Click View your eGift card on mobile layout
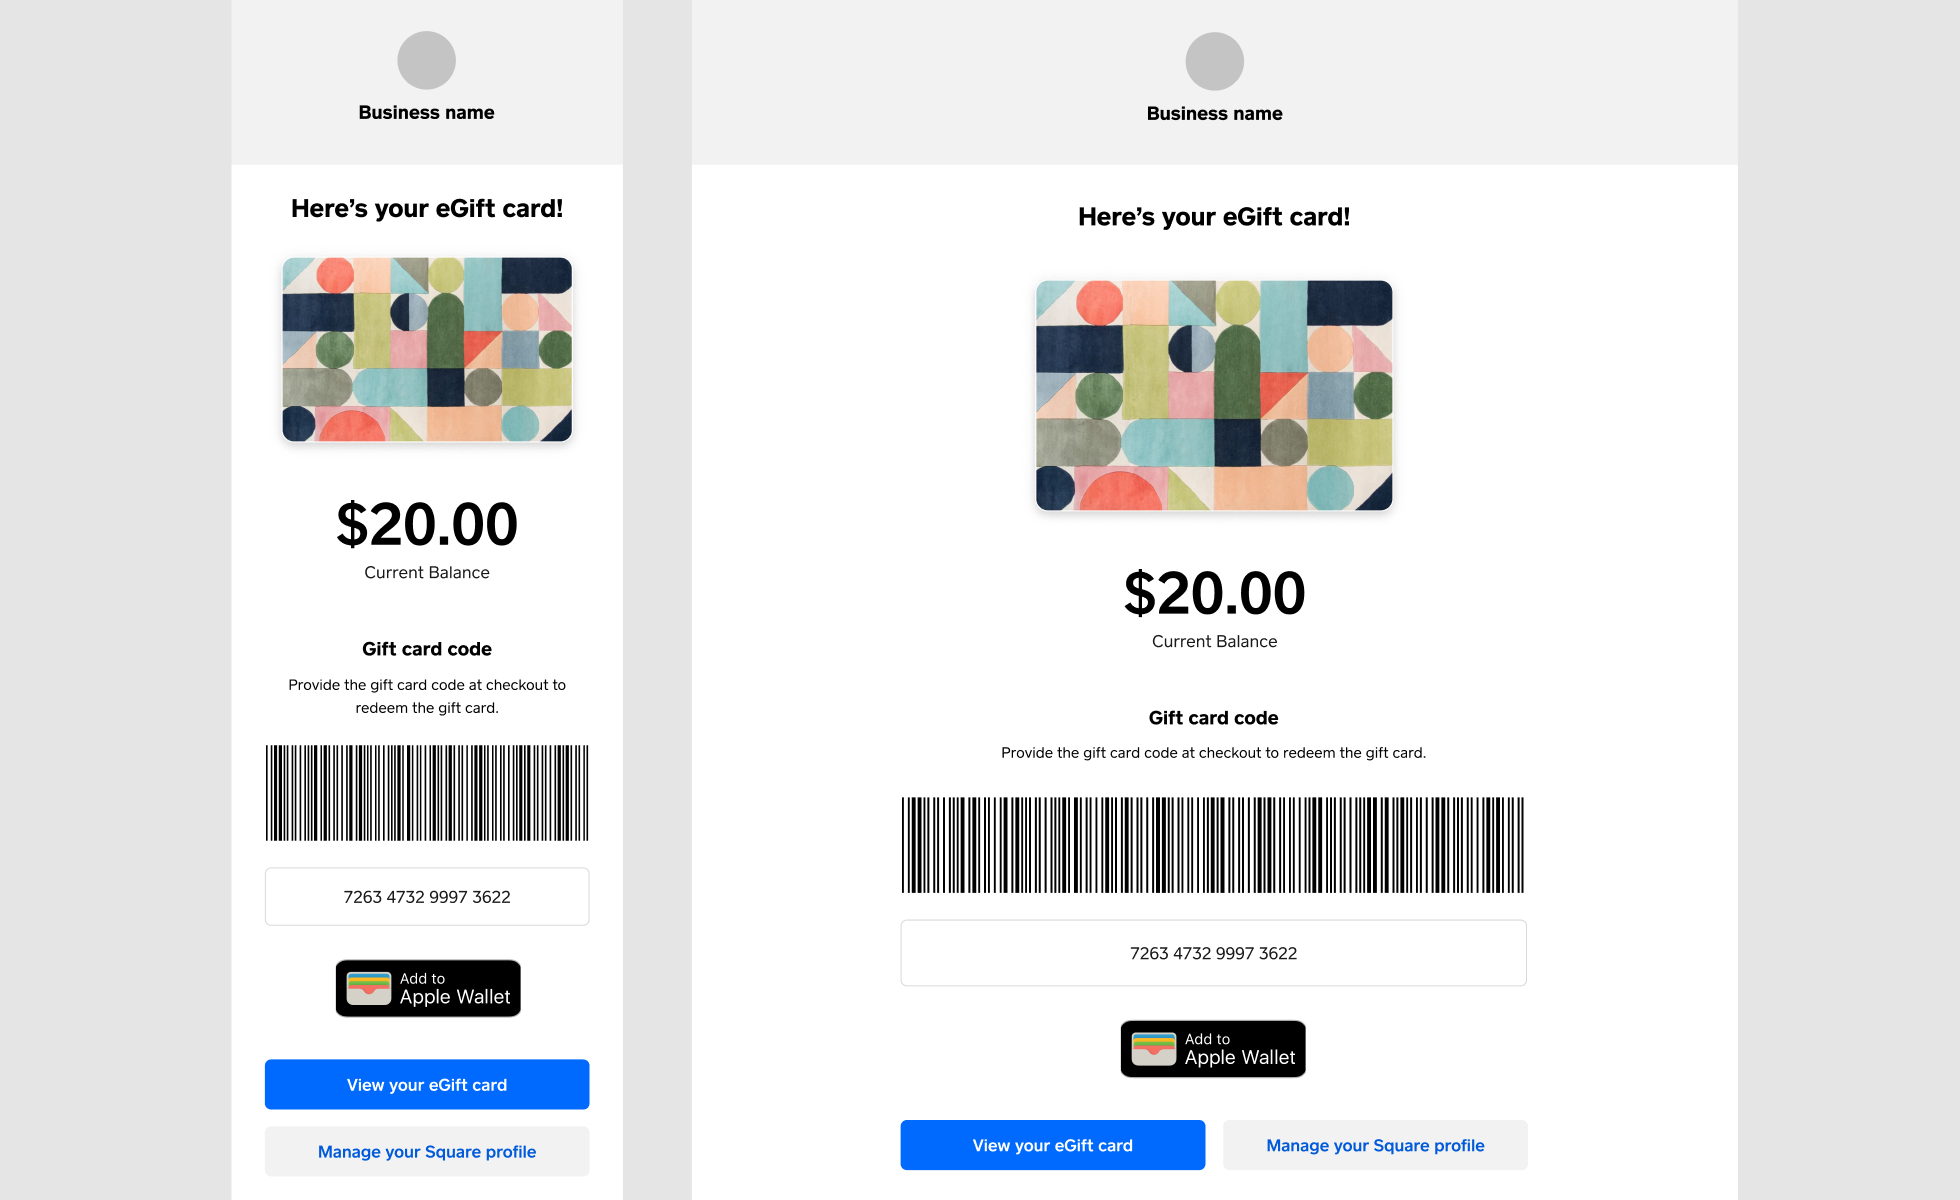The height and width of the screenshot is (1200, 1960). click(426, 1084)
